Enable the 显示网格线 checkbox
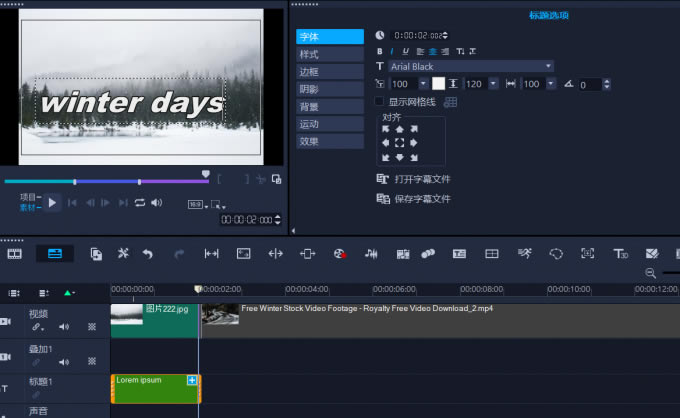The height and width of the screenshot is (418, 680). [379, 101]
